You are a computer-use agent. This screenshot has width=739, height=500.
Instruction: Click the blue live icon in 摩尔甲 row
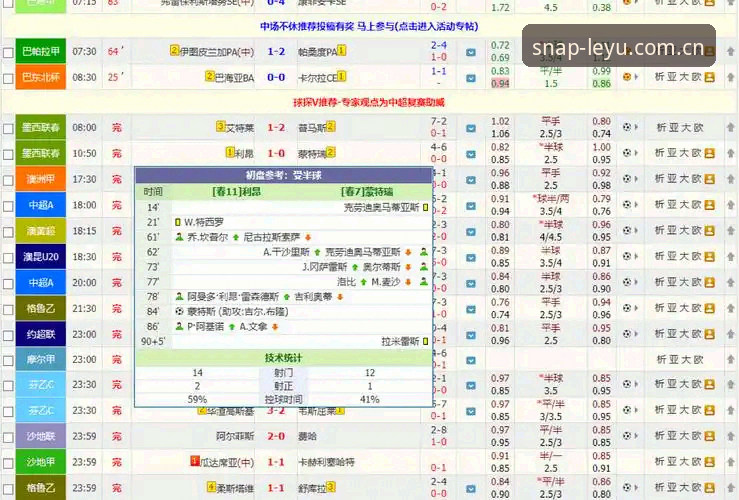pos(471,361)
